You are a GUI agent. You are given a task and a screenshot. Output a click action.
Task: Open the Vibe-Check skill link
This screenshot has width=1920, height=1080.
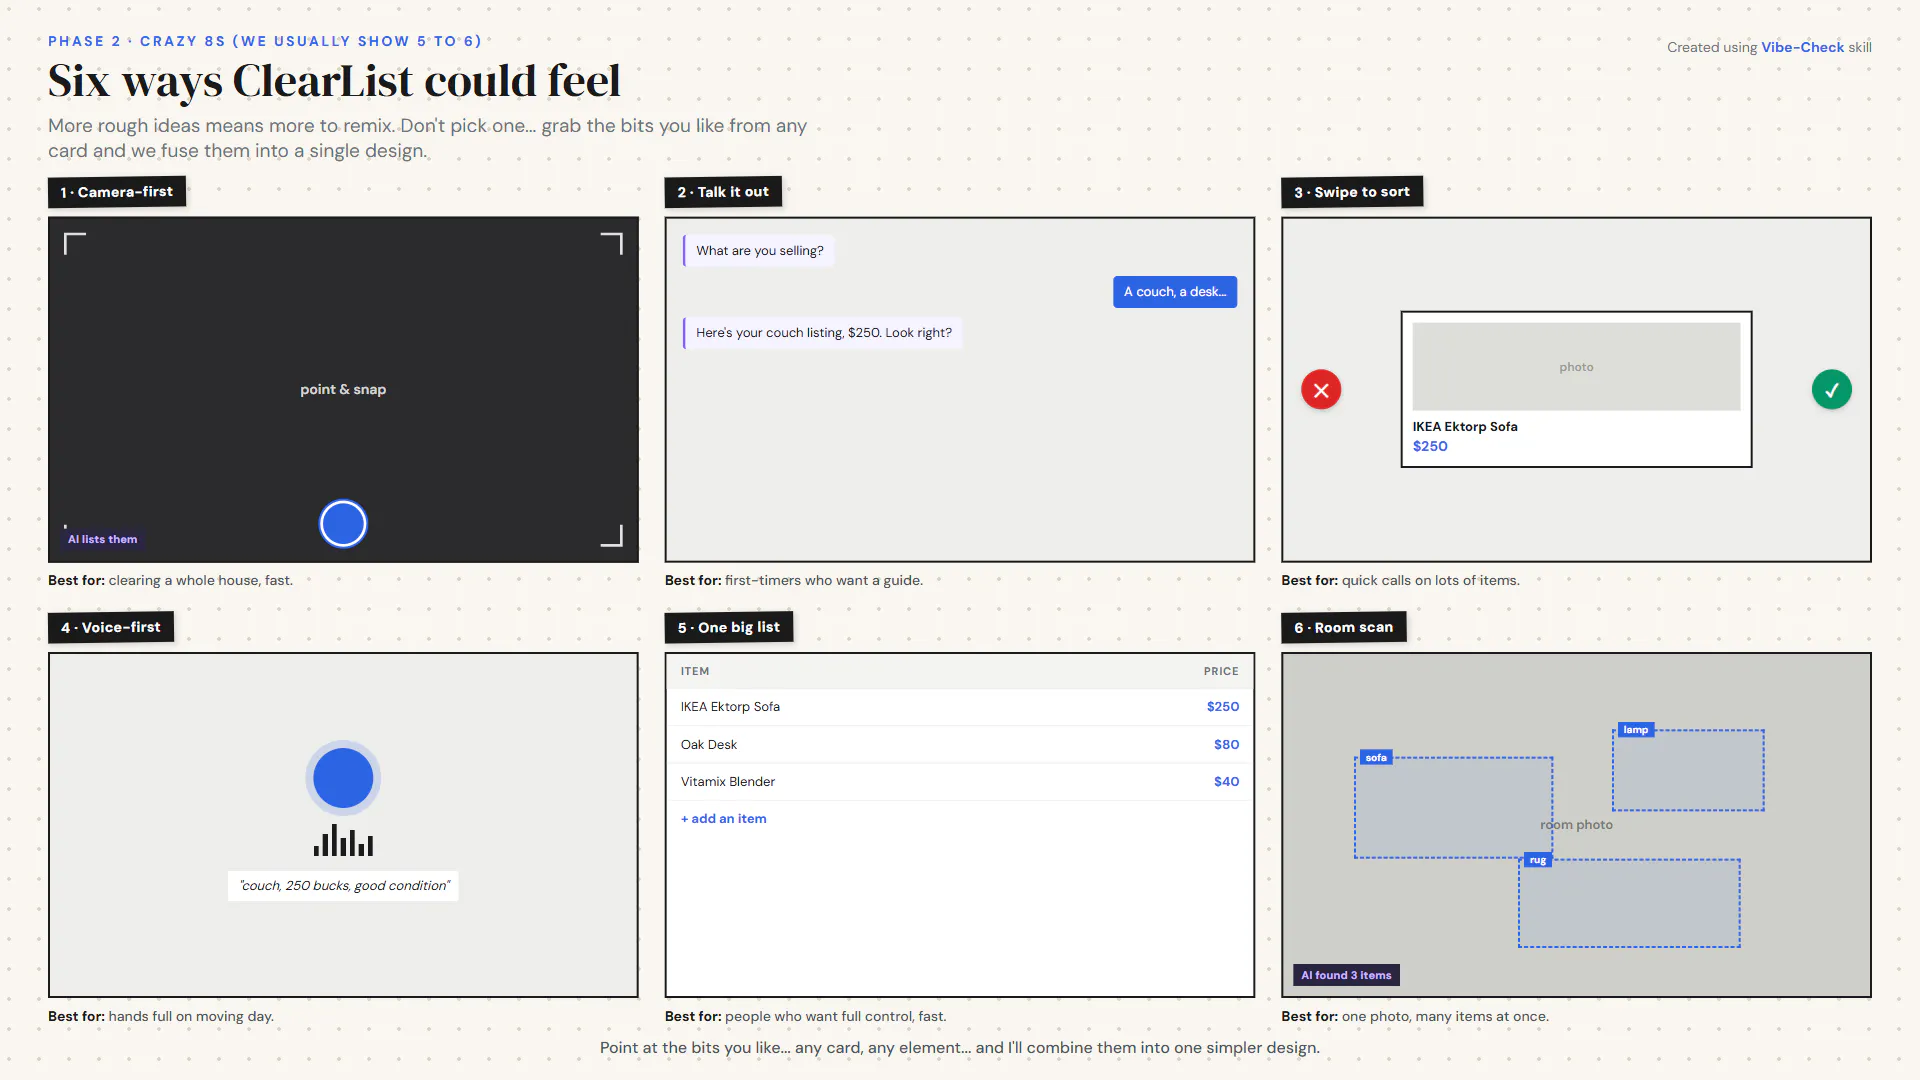pyautogui.click(x=1802, y=47)
